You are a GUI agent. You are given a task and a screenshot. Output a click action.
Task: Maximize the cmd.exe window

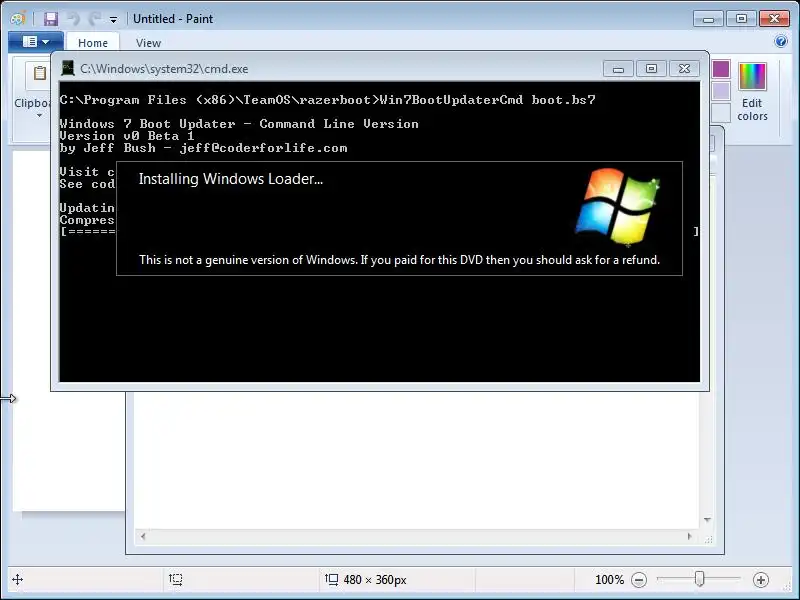651,69
